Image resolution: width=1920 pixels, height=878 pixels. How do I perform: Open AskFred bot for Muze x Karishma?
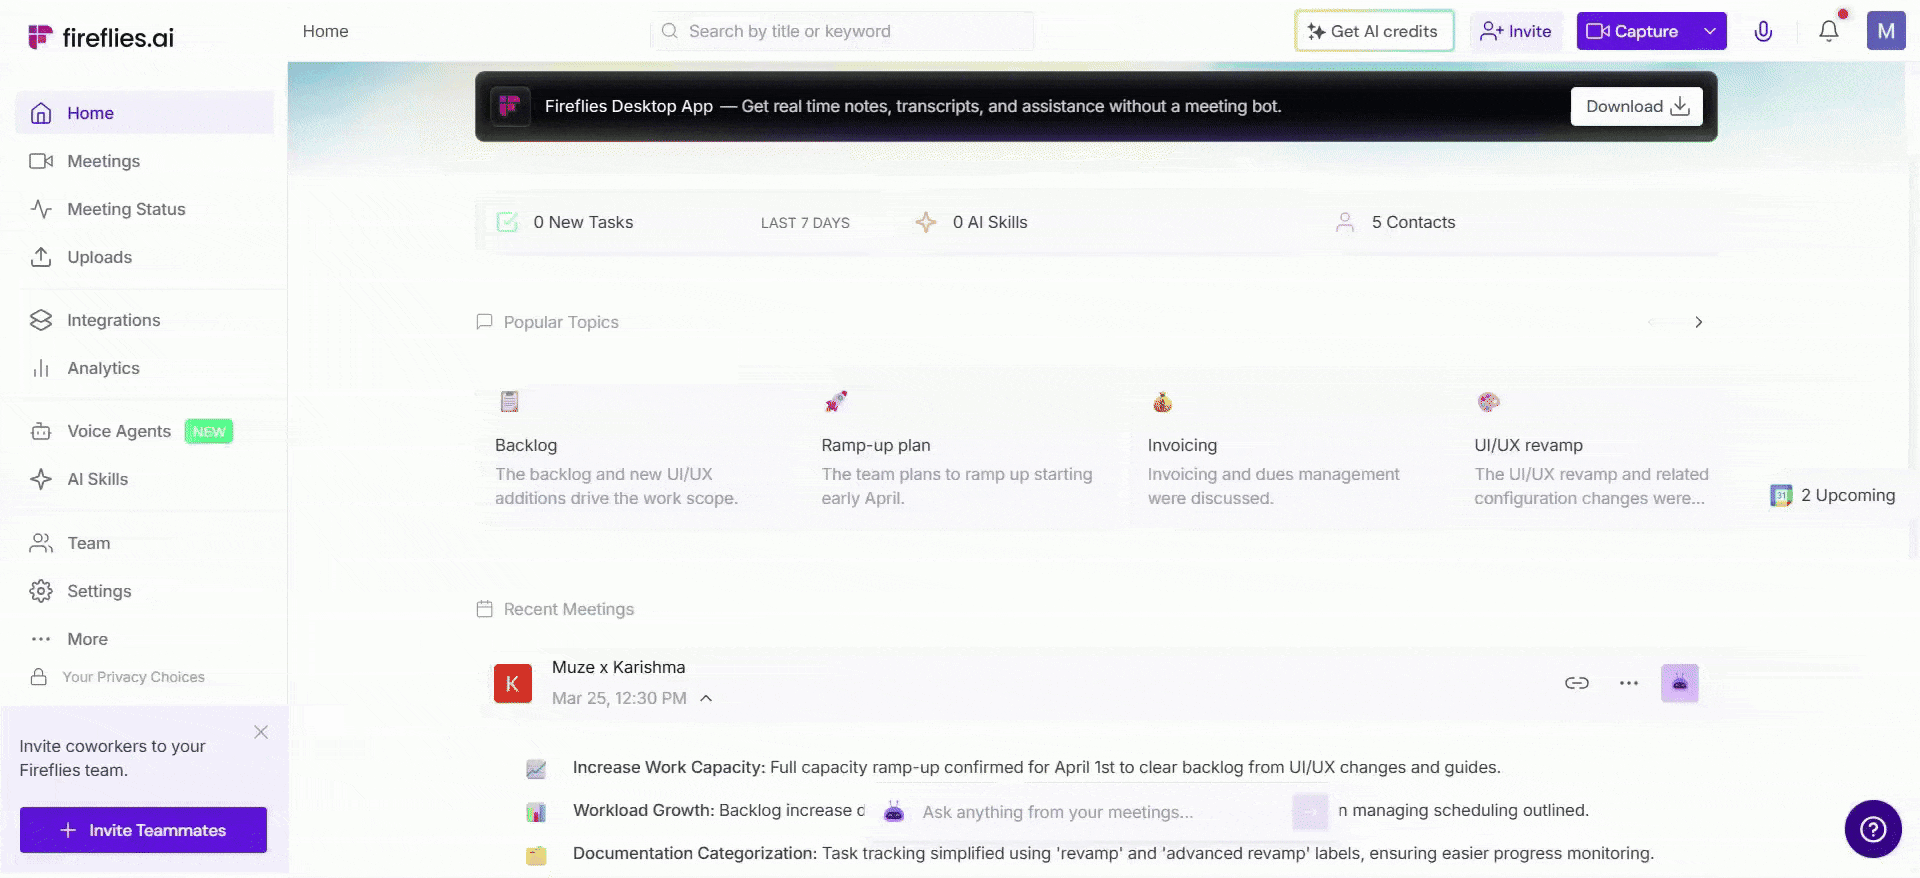tap(1680, 683)
